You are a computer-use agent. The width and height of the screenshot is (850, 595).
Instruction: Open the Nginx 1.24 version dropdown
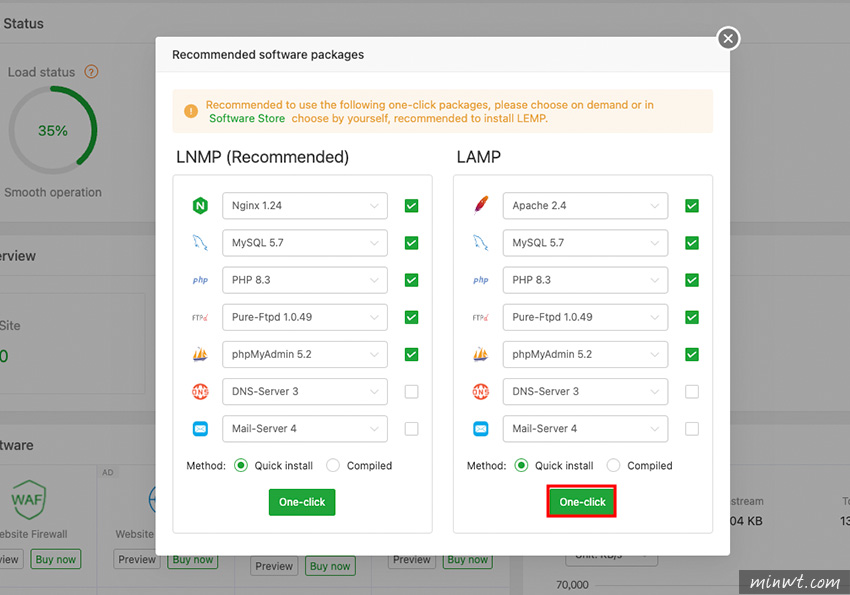pyautogui.click(x=305, y=206)
